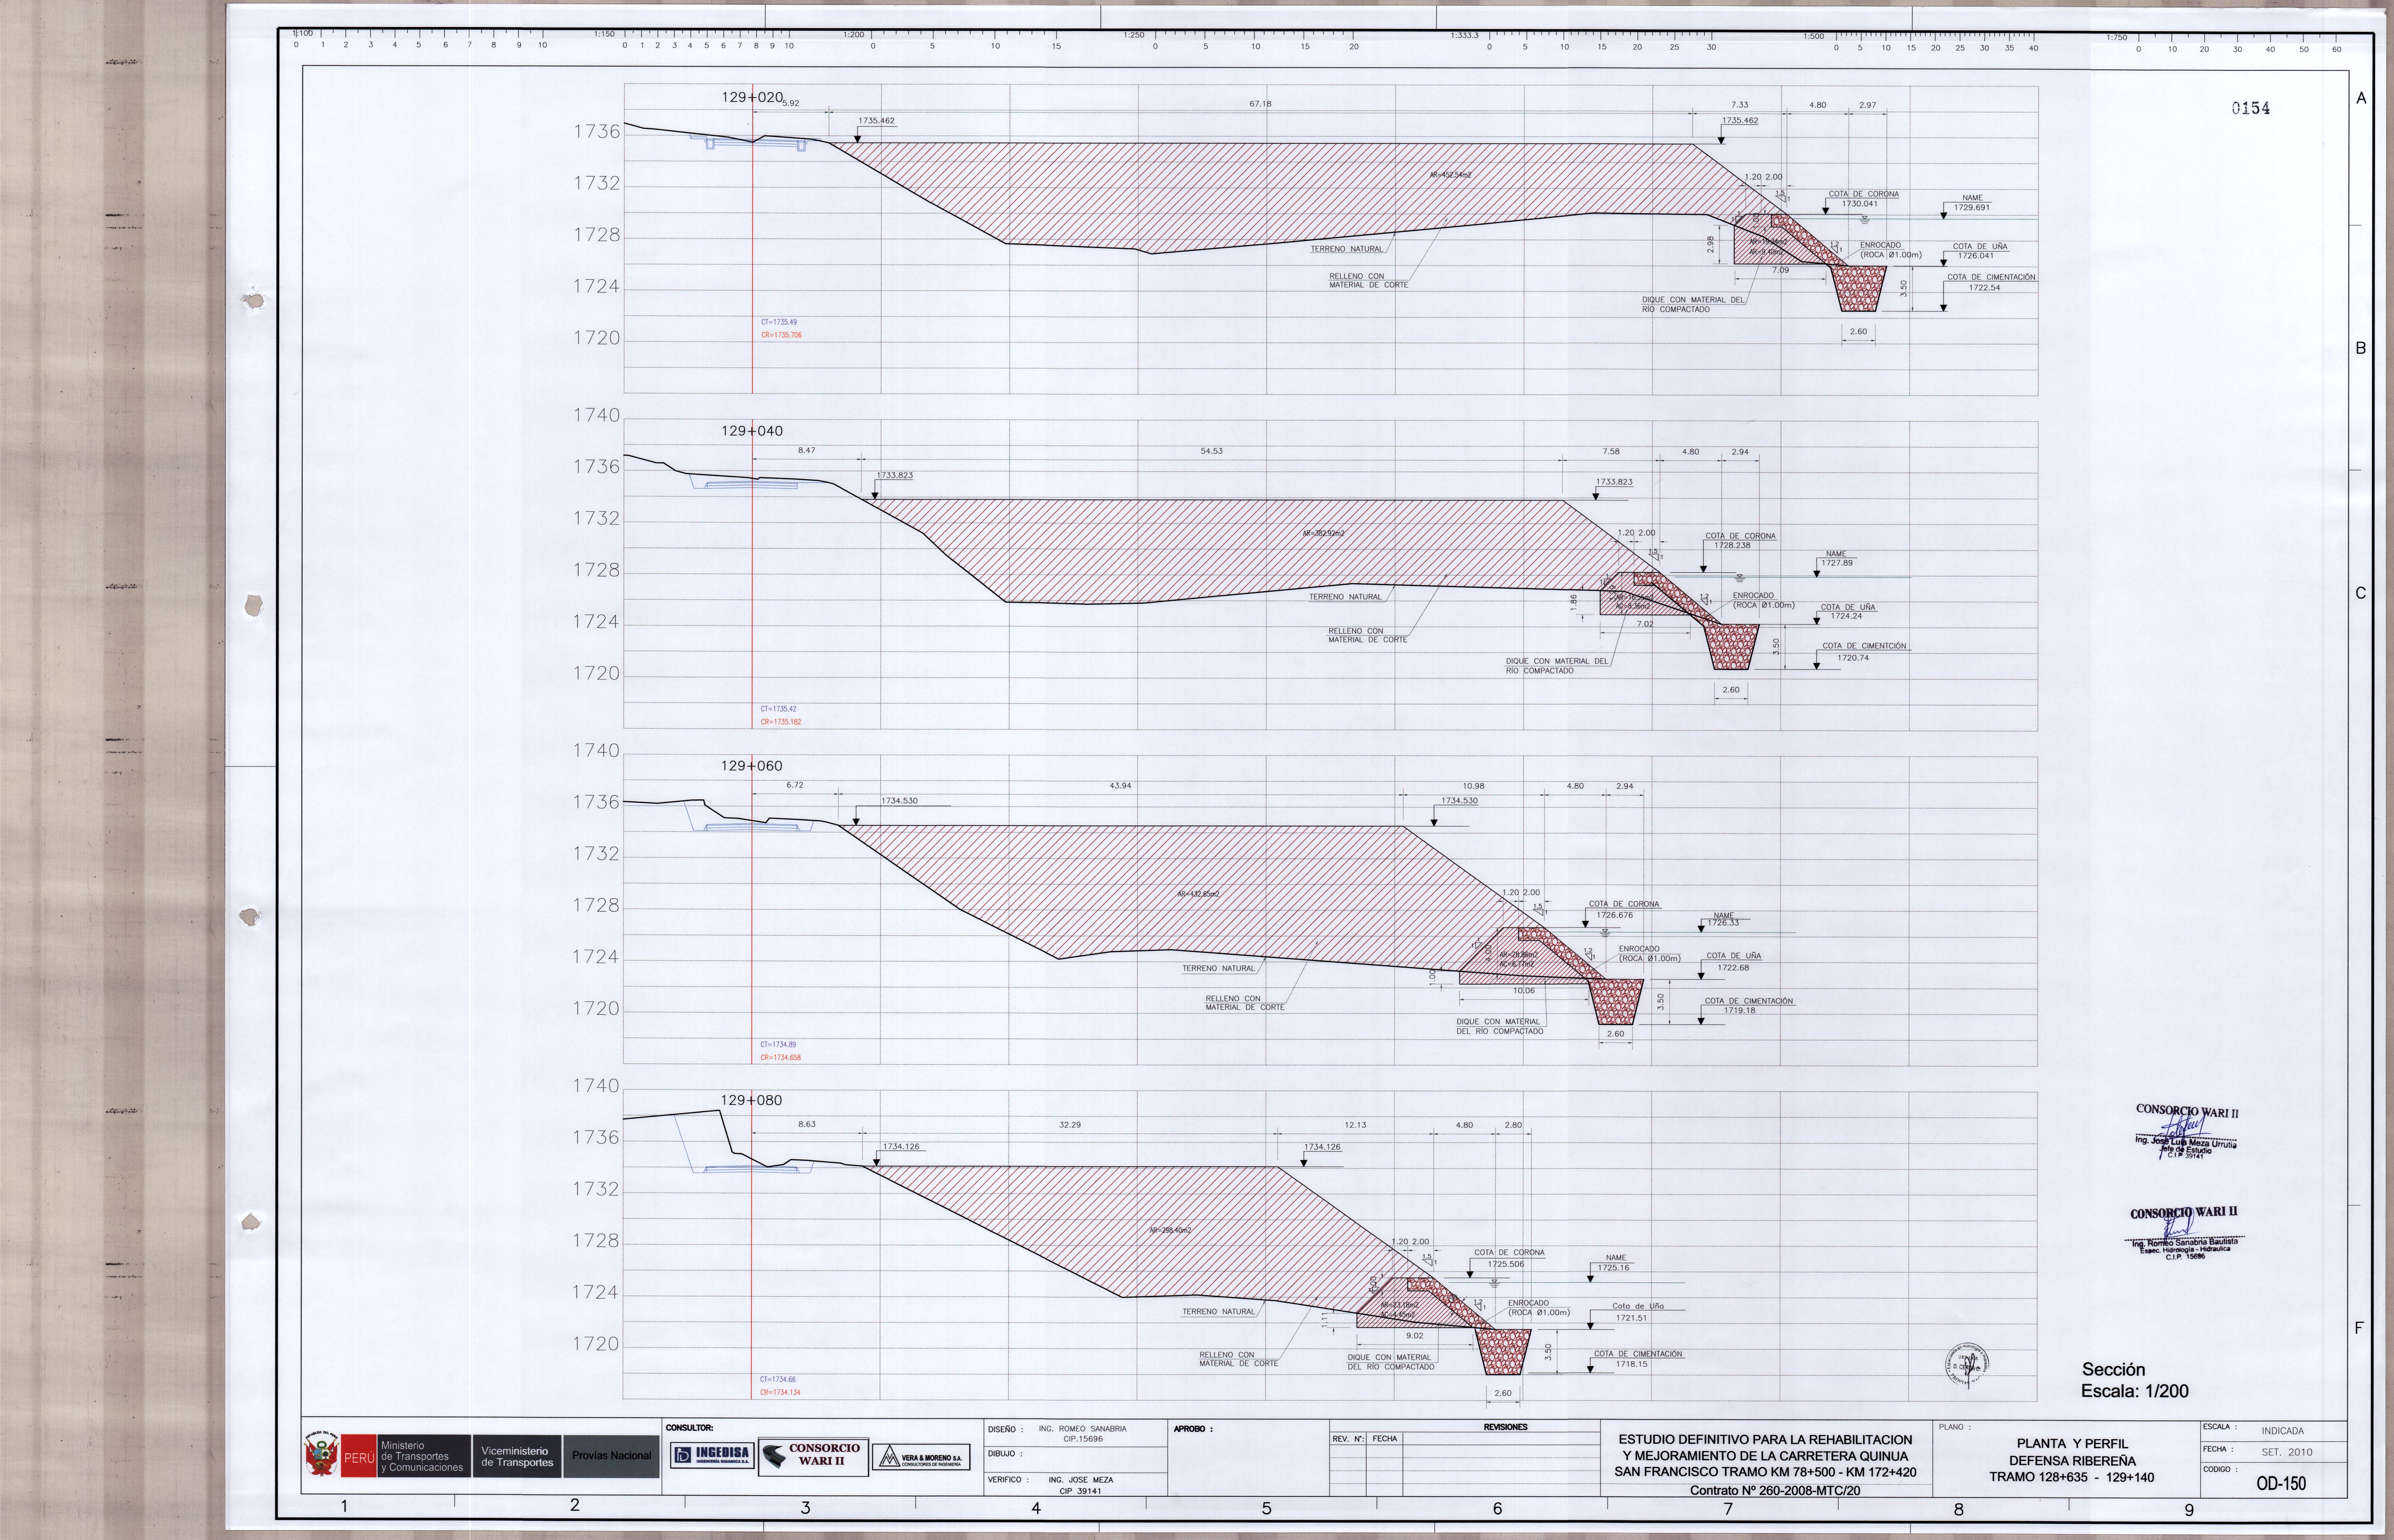Click red annotation CR=1735.182
Screen dimensions: 2394x1540
point(781,722)
